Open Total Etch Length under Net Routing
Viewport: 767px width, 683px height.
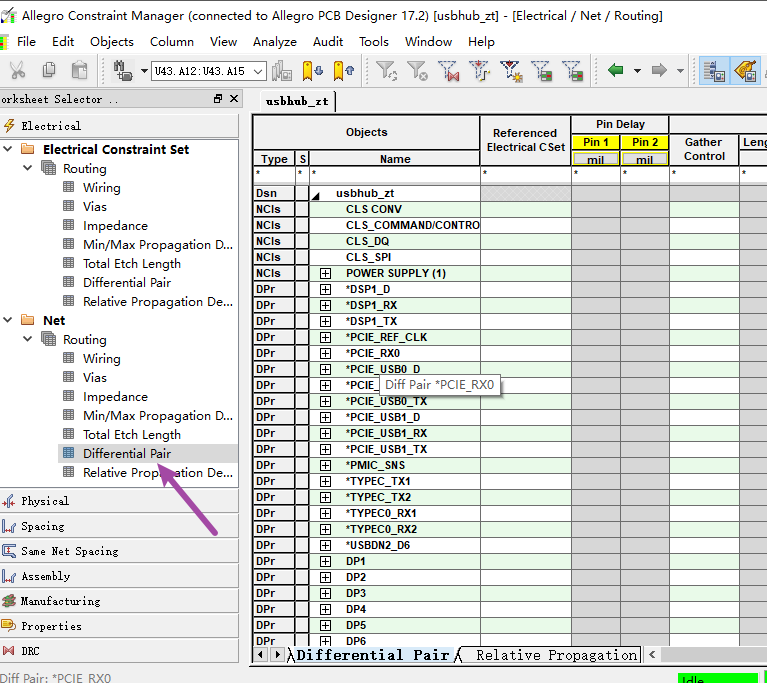pyautogui.click(x=132, y=434)
